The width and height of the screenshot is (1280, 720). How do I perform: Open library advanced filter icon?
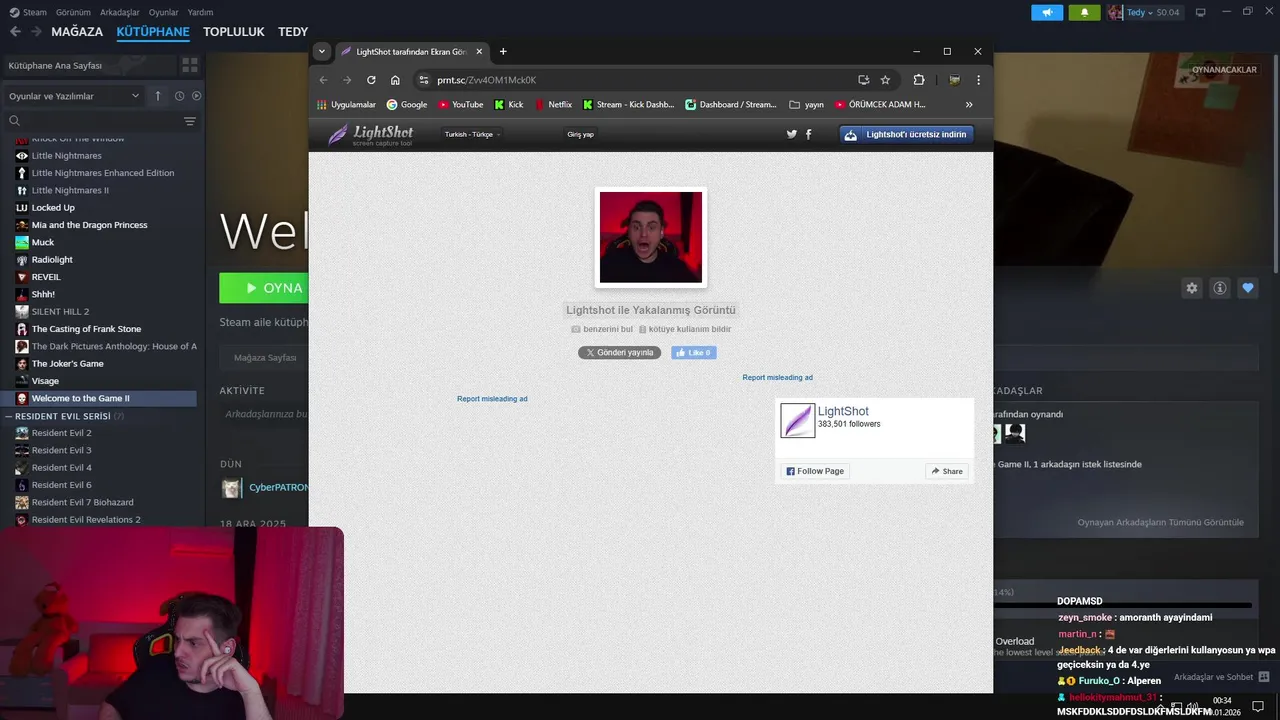190,121
